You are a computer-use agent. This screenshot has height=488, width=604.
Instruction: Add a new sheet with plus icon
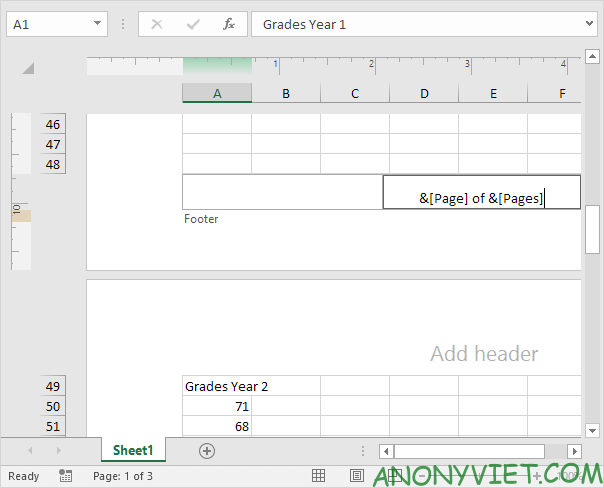click(207, 451)
